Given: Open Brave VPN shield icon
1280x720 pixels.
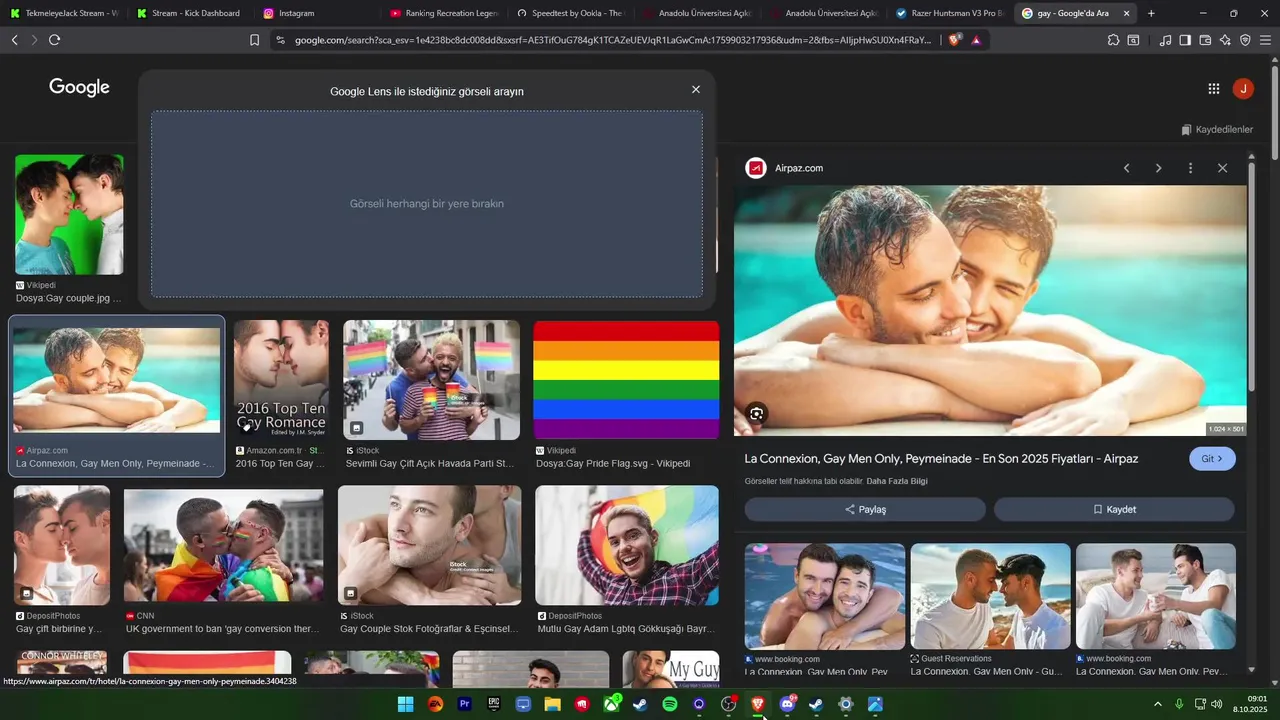Looking at the screenshot, I should pyautogui.click(x=1245, y=40).
